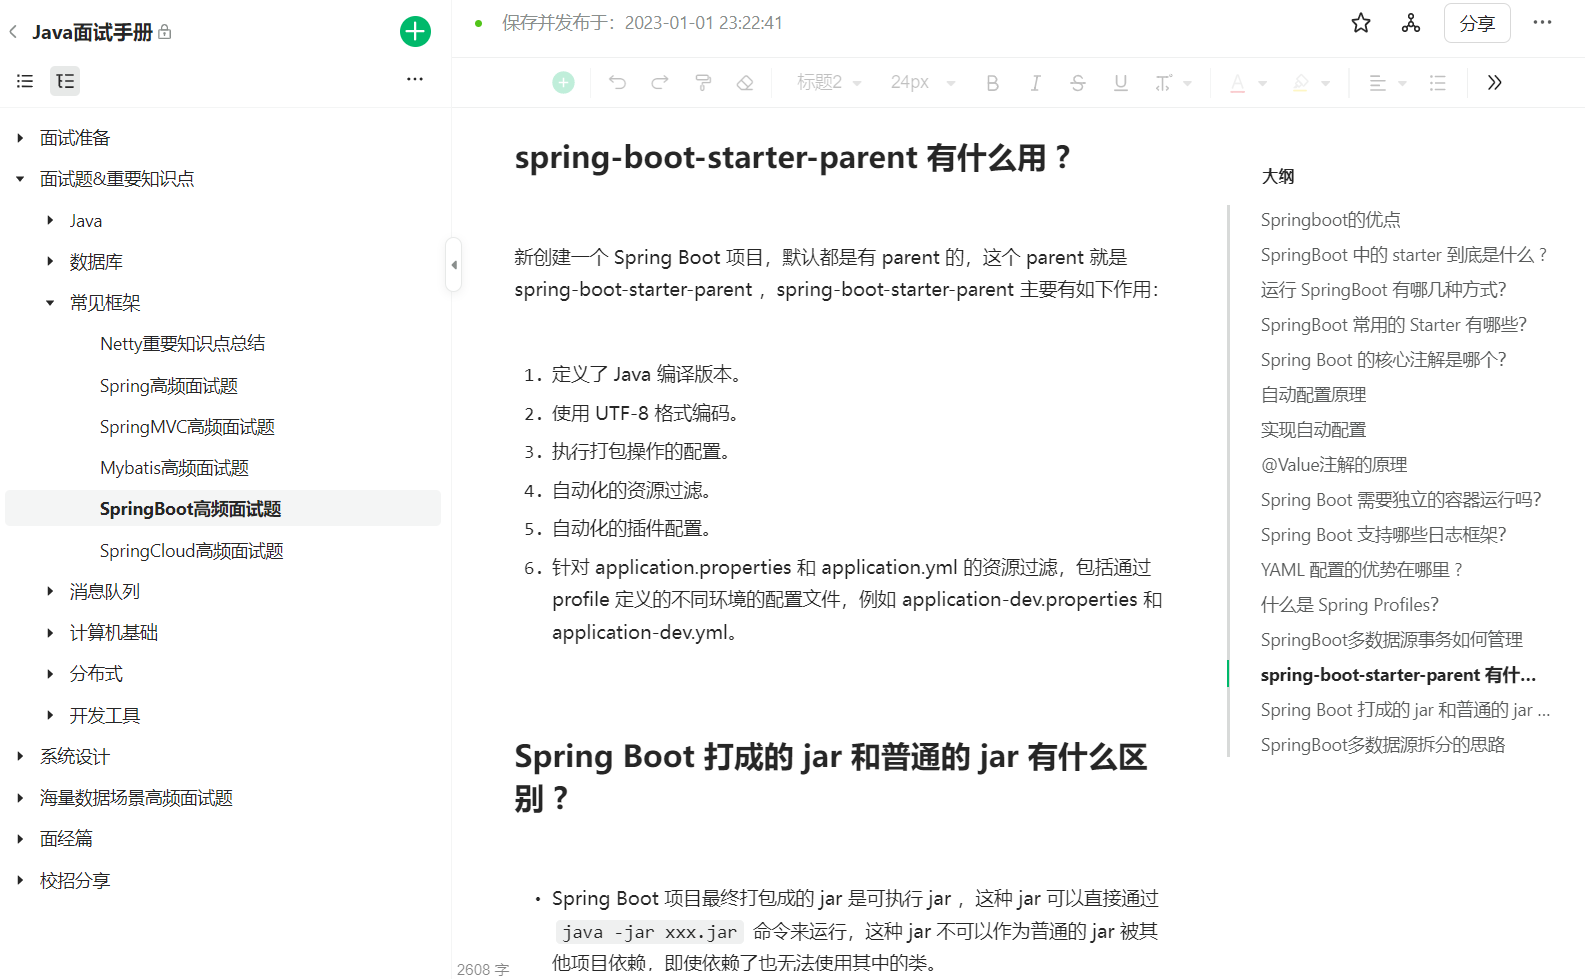Screen dimensions: 1585x979
Task: Collapse the 面试题&重要知识点 node
Action: pyautogui.click(x=20, y=179)
